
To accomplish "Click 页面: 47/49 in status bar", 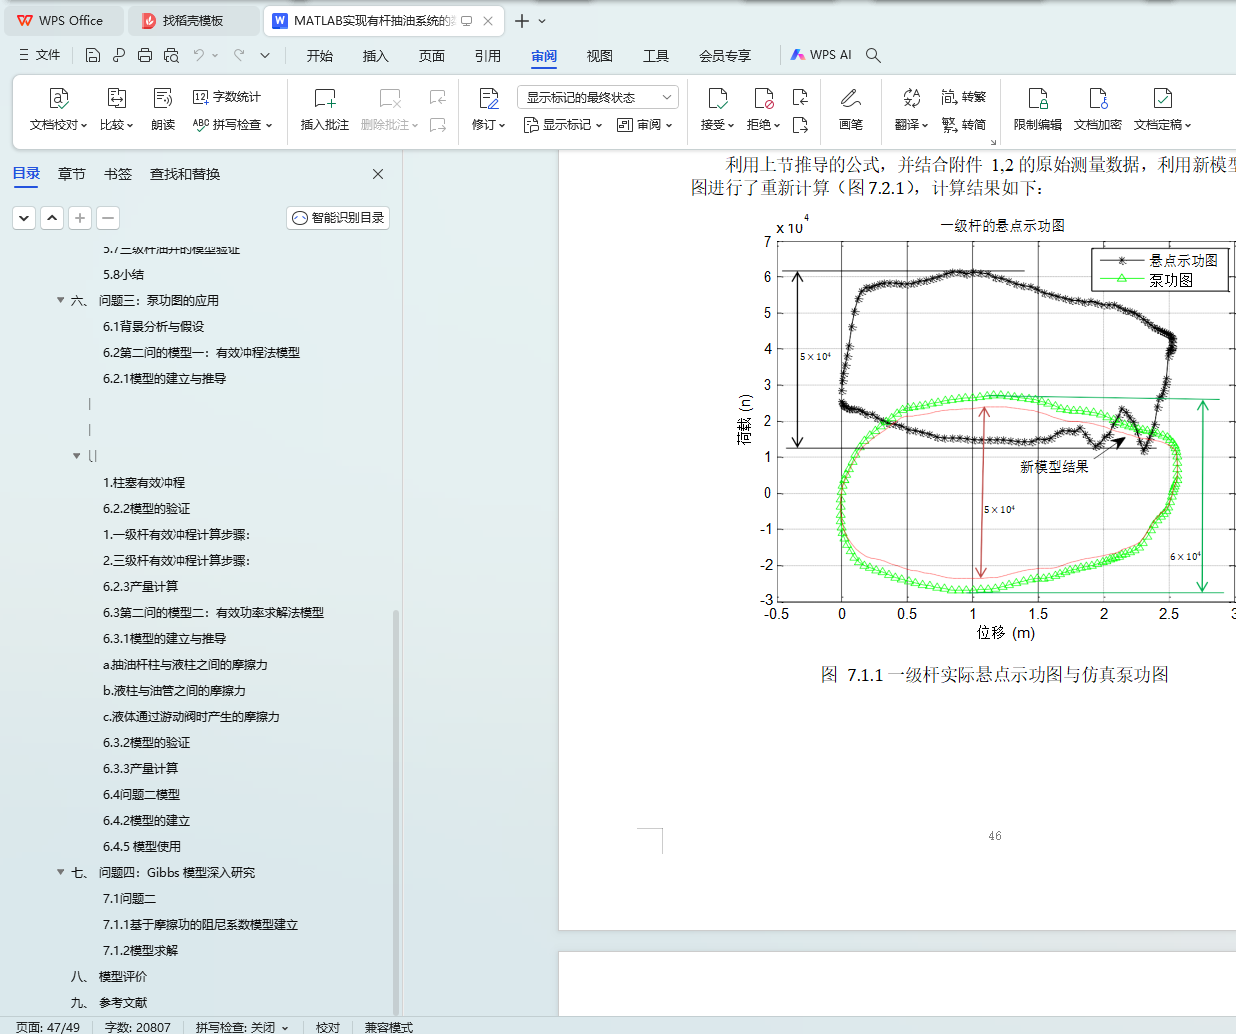I will pos(48,1027).
